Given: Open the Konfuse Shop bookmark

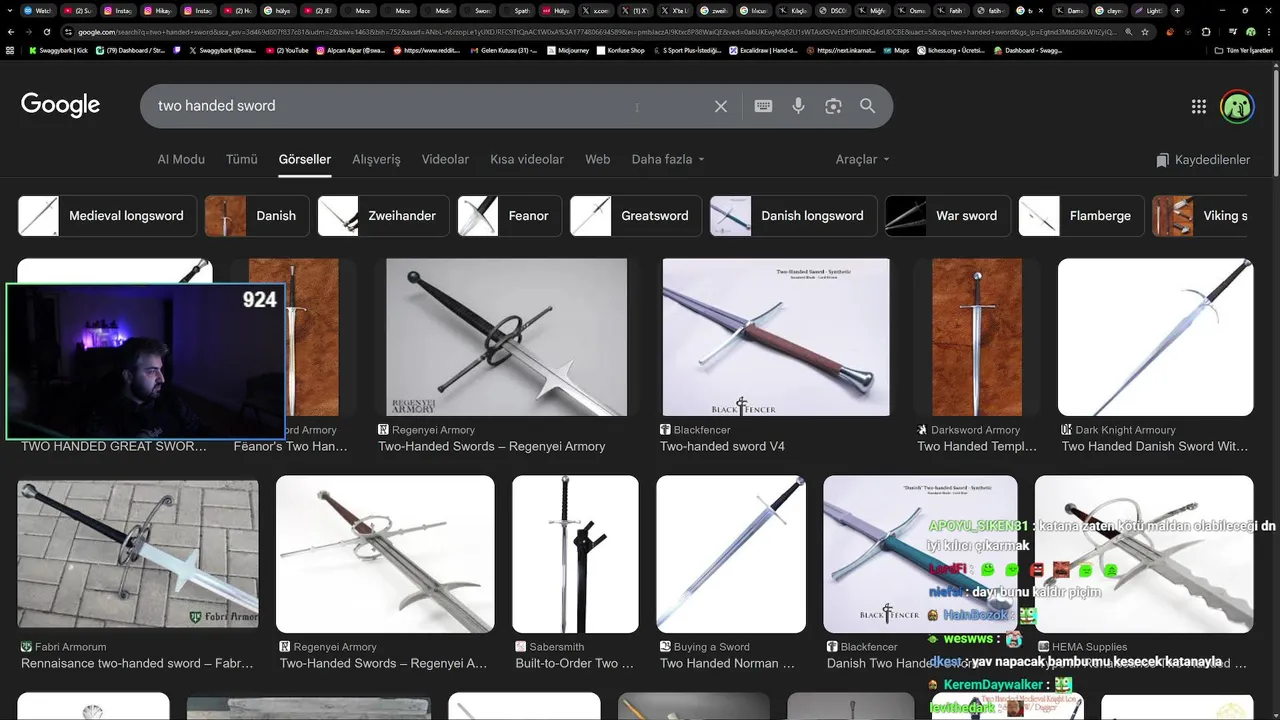Looking at the screenshot, I should click(x=620, y=50).
